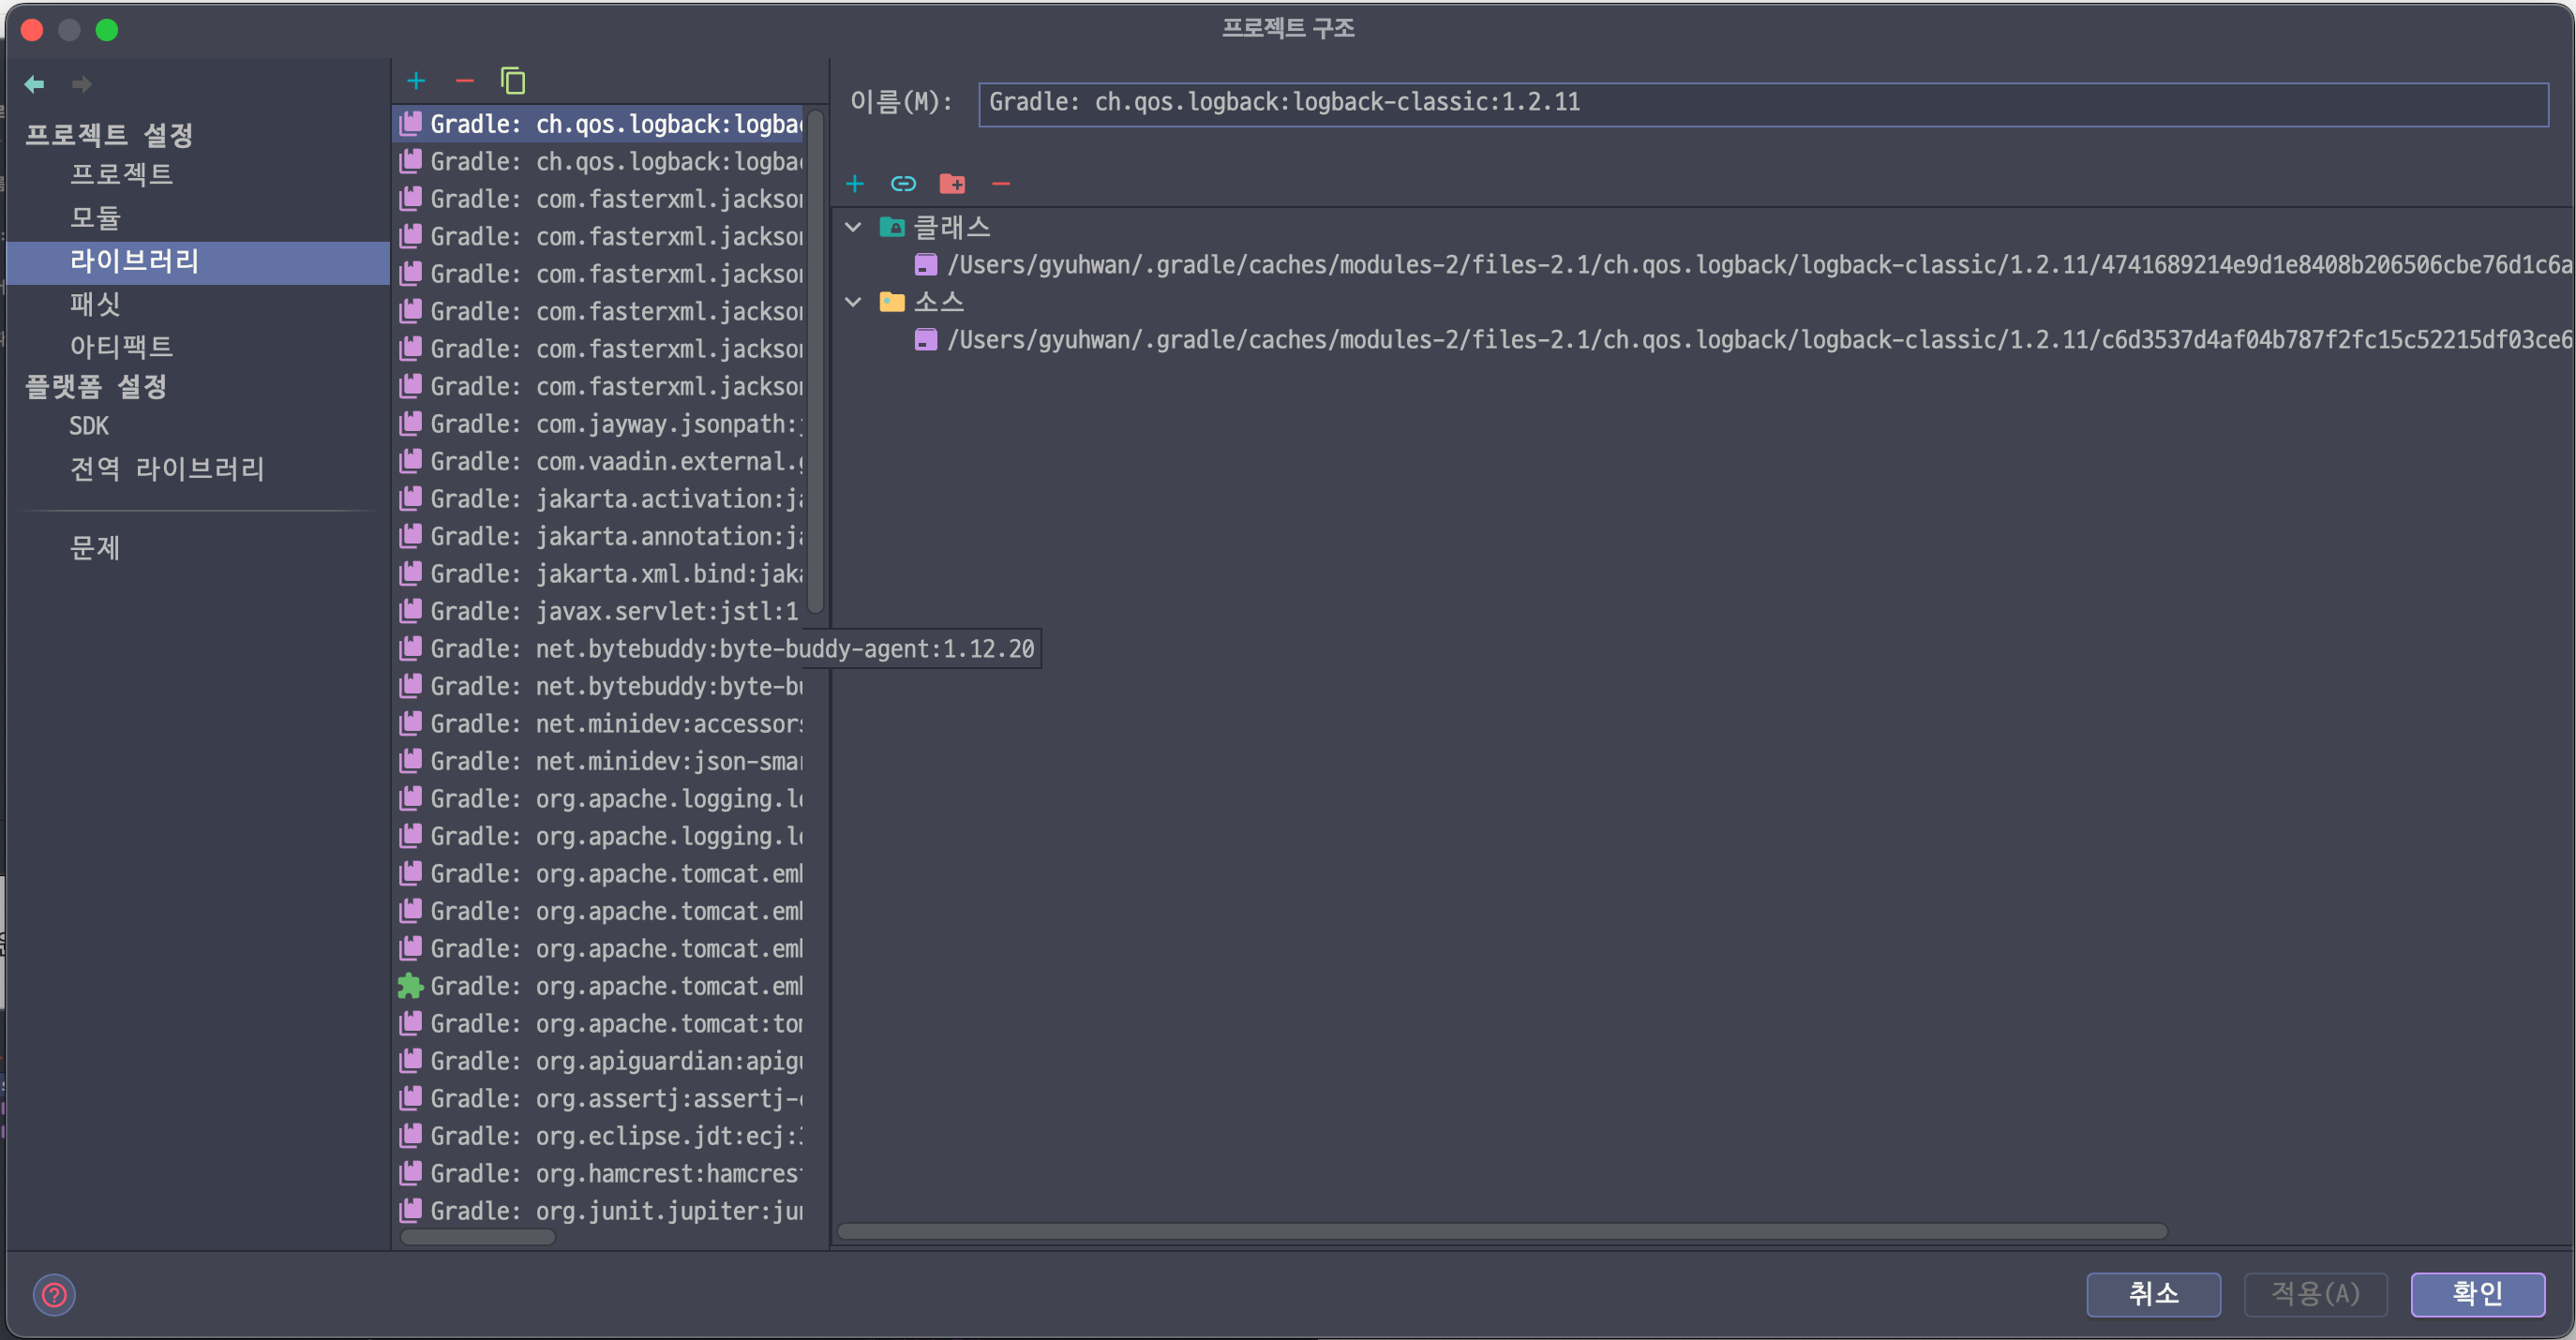Click the remove library minus icon
The image size is (2576, 1340).
[464, 81]
